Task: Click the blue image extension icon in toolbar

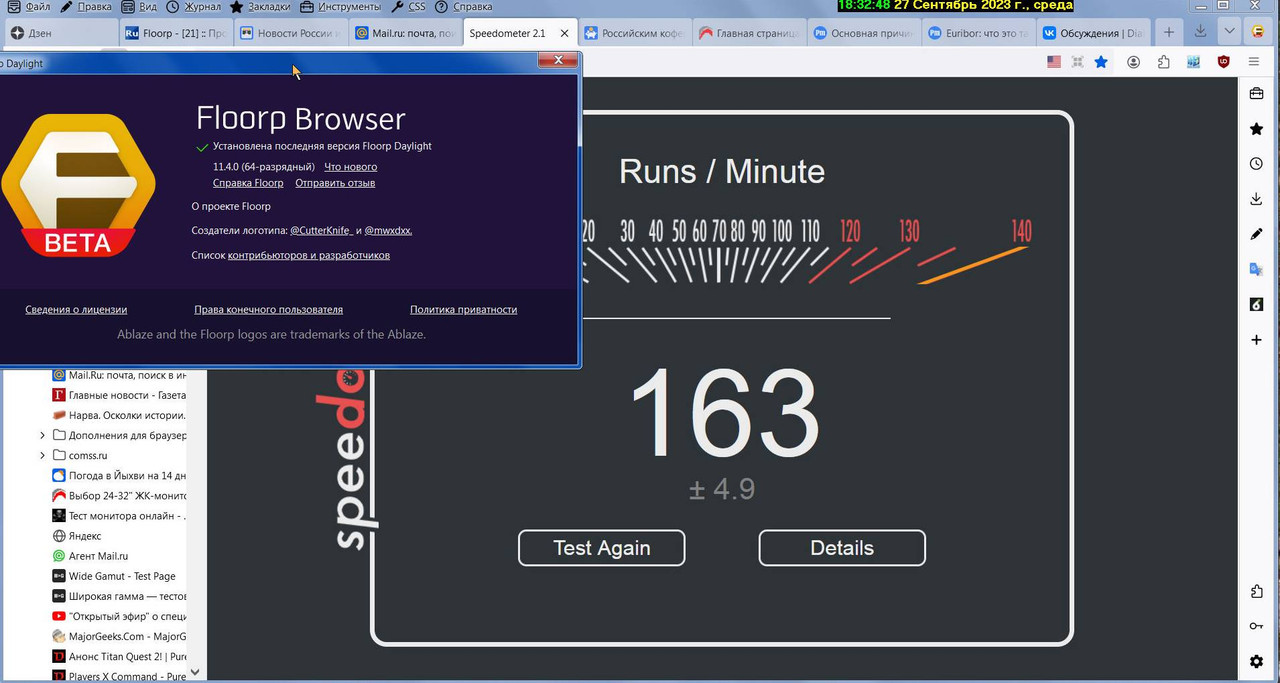Action: (1193, 62)
